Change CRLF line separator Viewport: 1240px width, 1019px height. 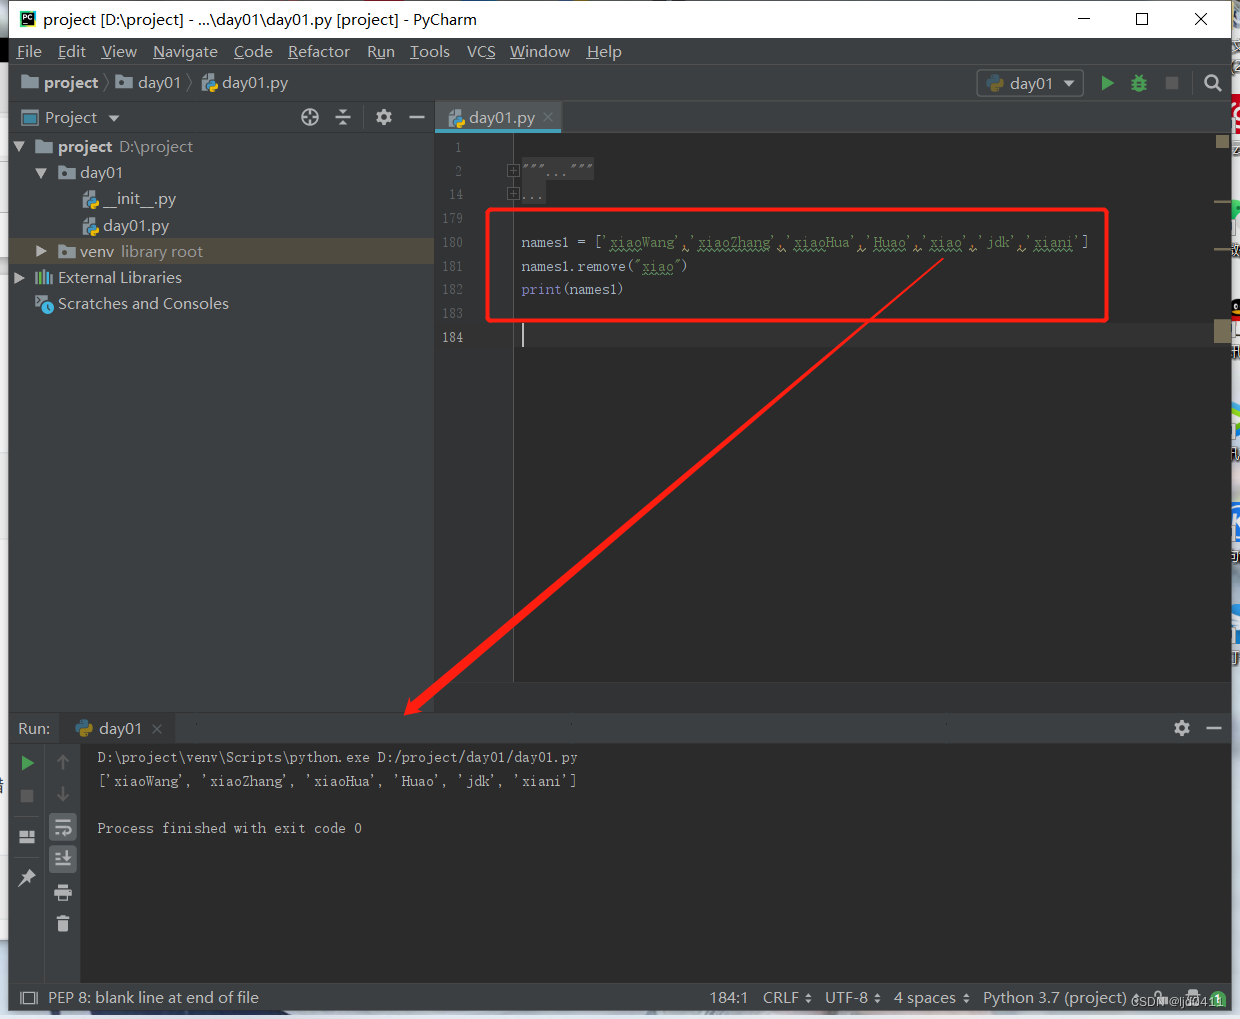pos(787,998)
